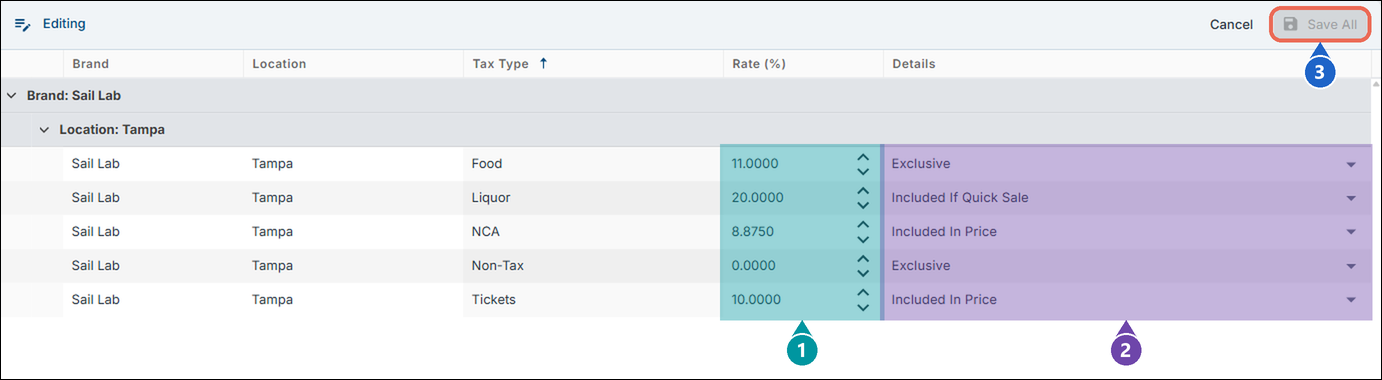Click the Cancel button

[x=1231, y=24]
